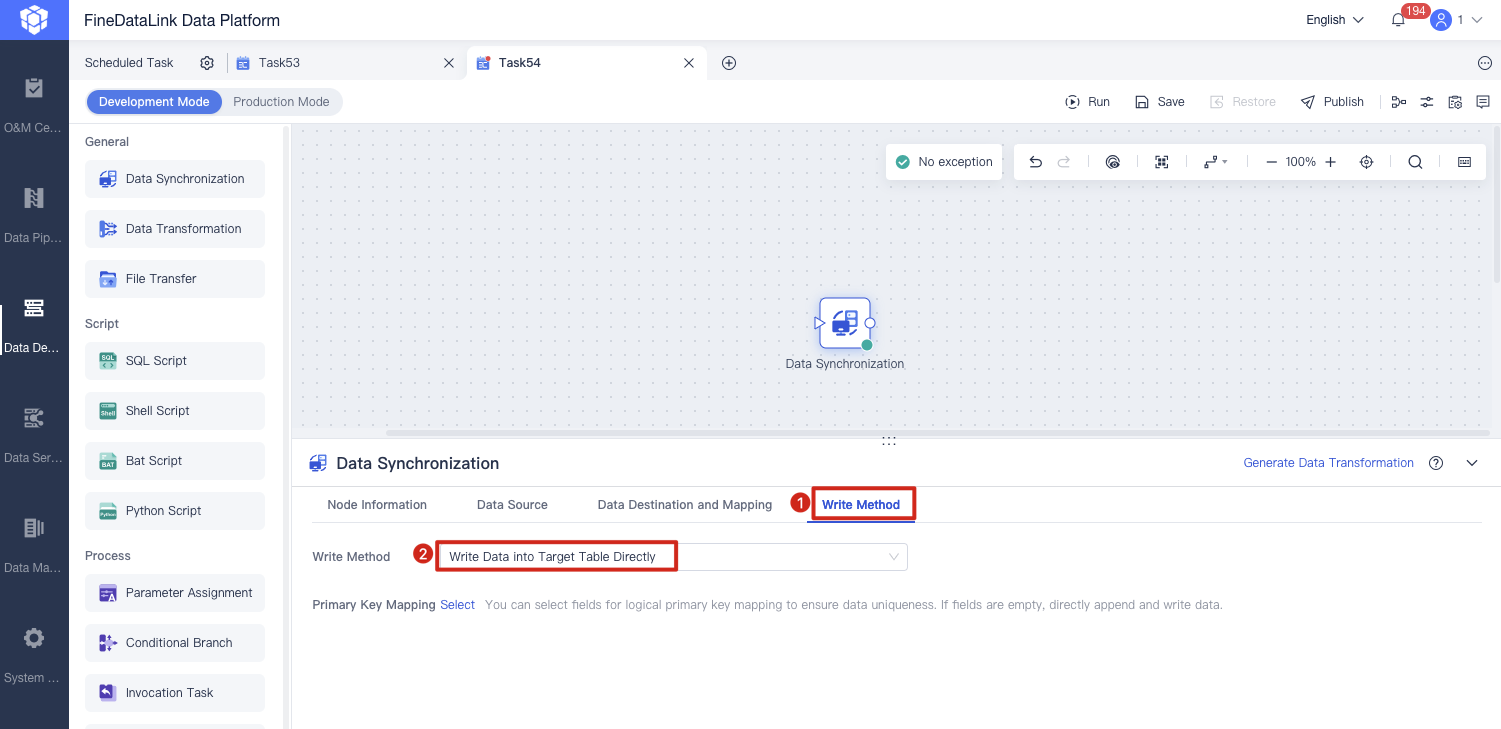This screenshot has width=1501, height=729.
Task: Open the help question mark icon
Action: (1436, 463)
